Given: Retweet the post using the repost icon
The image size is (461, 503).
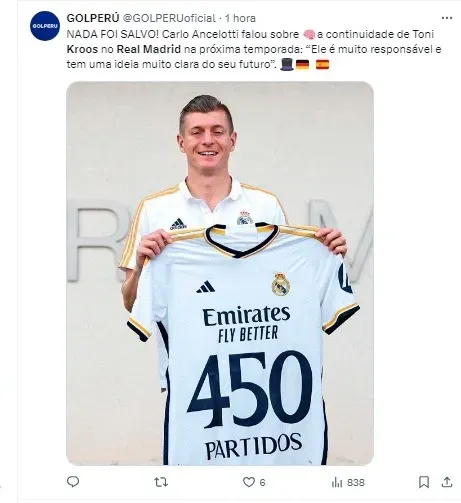Looking at the screenshot, I should pyautogui.click(x=161, y=482).
